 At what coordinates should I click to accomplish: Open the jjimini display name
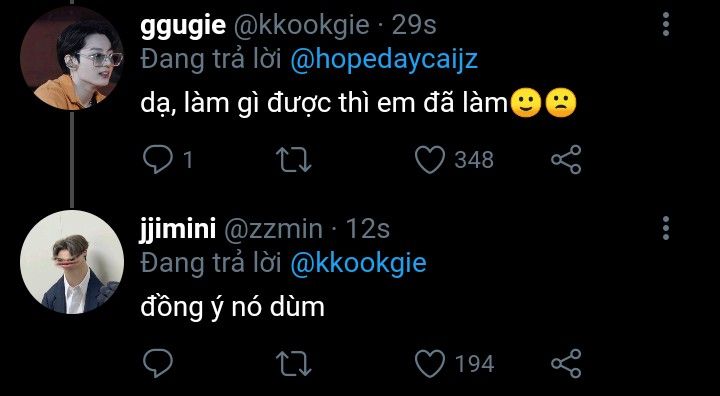point(178,229)
